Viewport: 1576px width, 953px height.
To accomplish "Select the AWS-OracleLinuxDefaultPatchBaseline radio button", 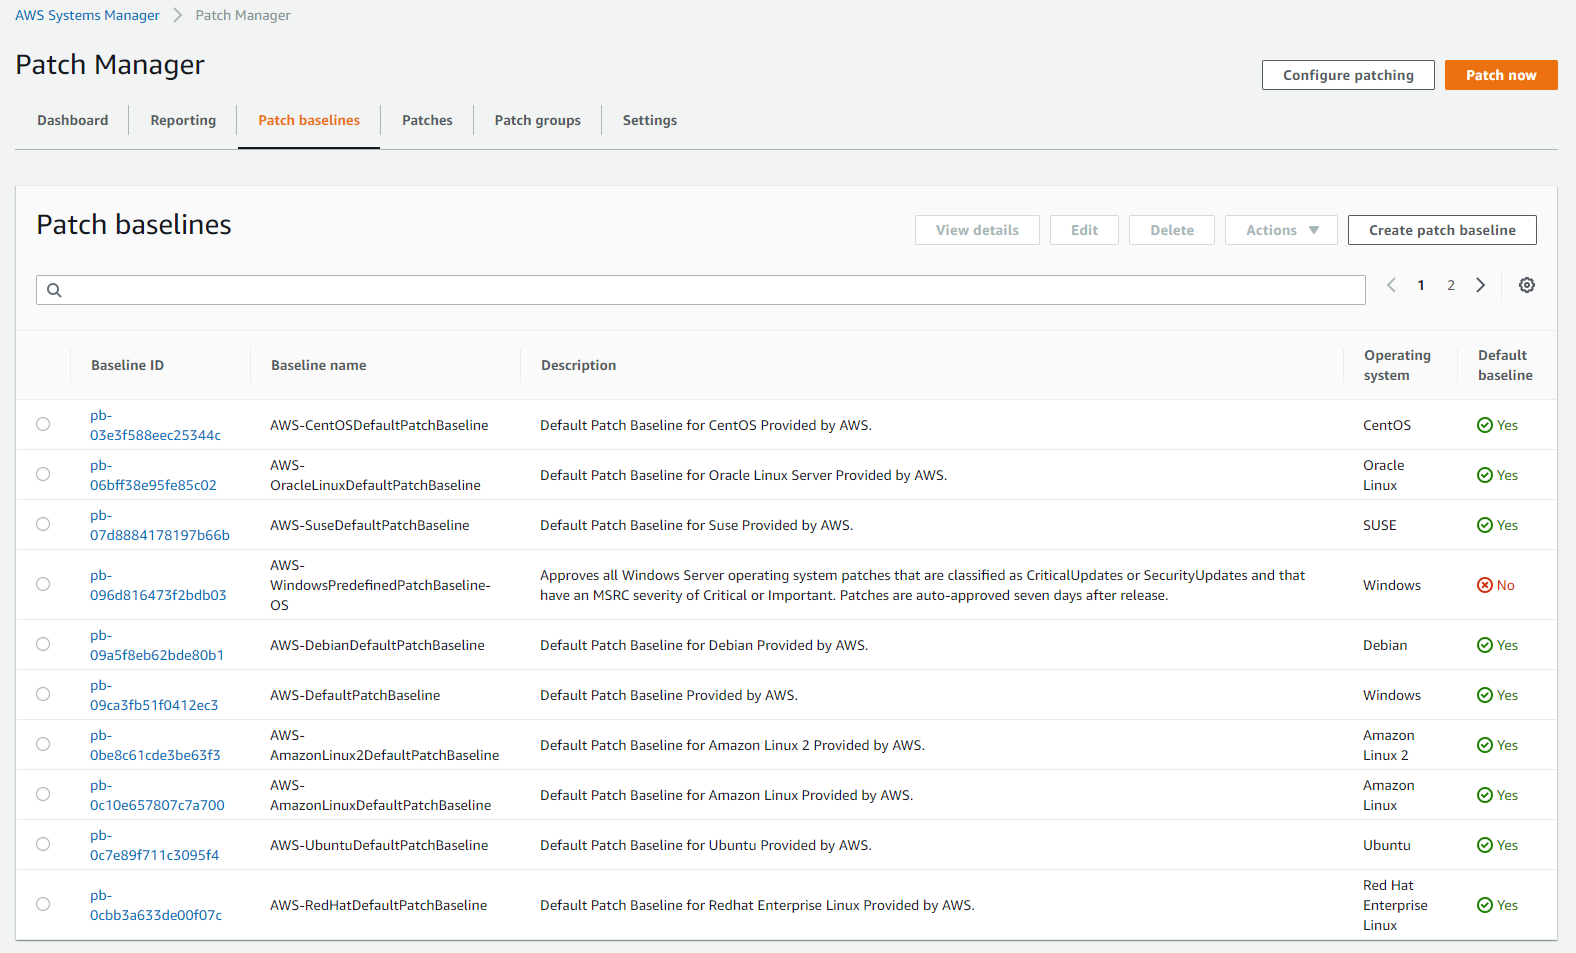I will click(43, 474).
